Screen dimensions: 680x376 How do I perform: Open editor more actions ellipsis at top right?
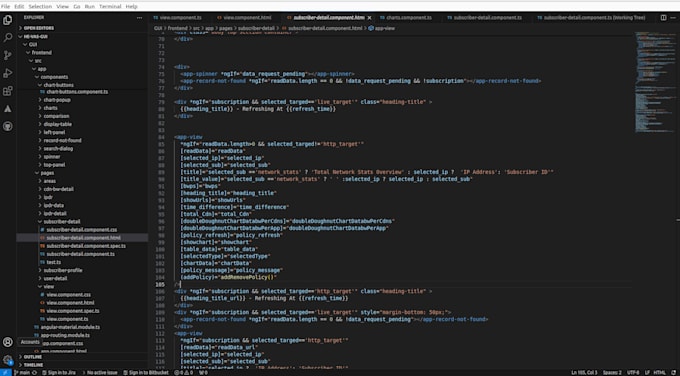pos(674,18)
